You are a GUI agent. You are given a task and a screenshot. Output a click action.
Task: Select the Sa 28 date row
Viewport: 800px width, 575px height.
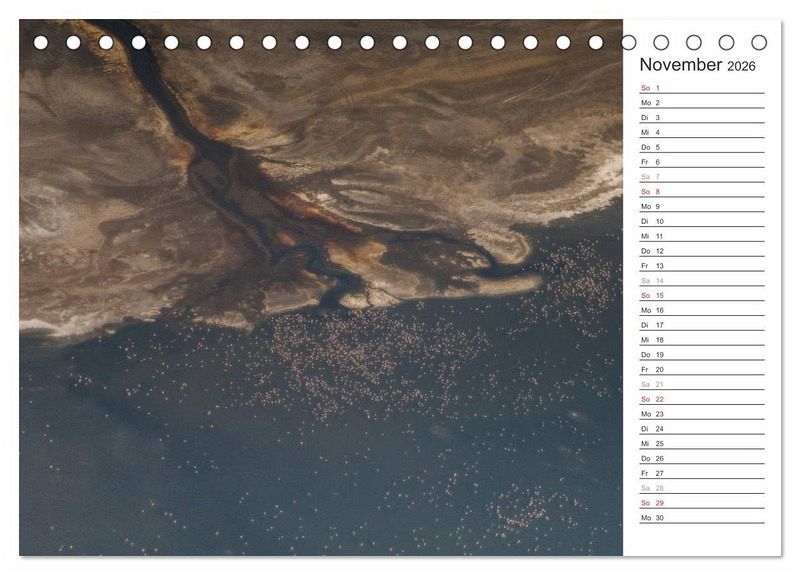[701, 488]
